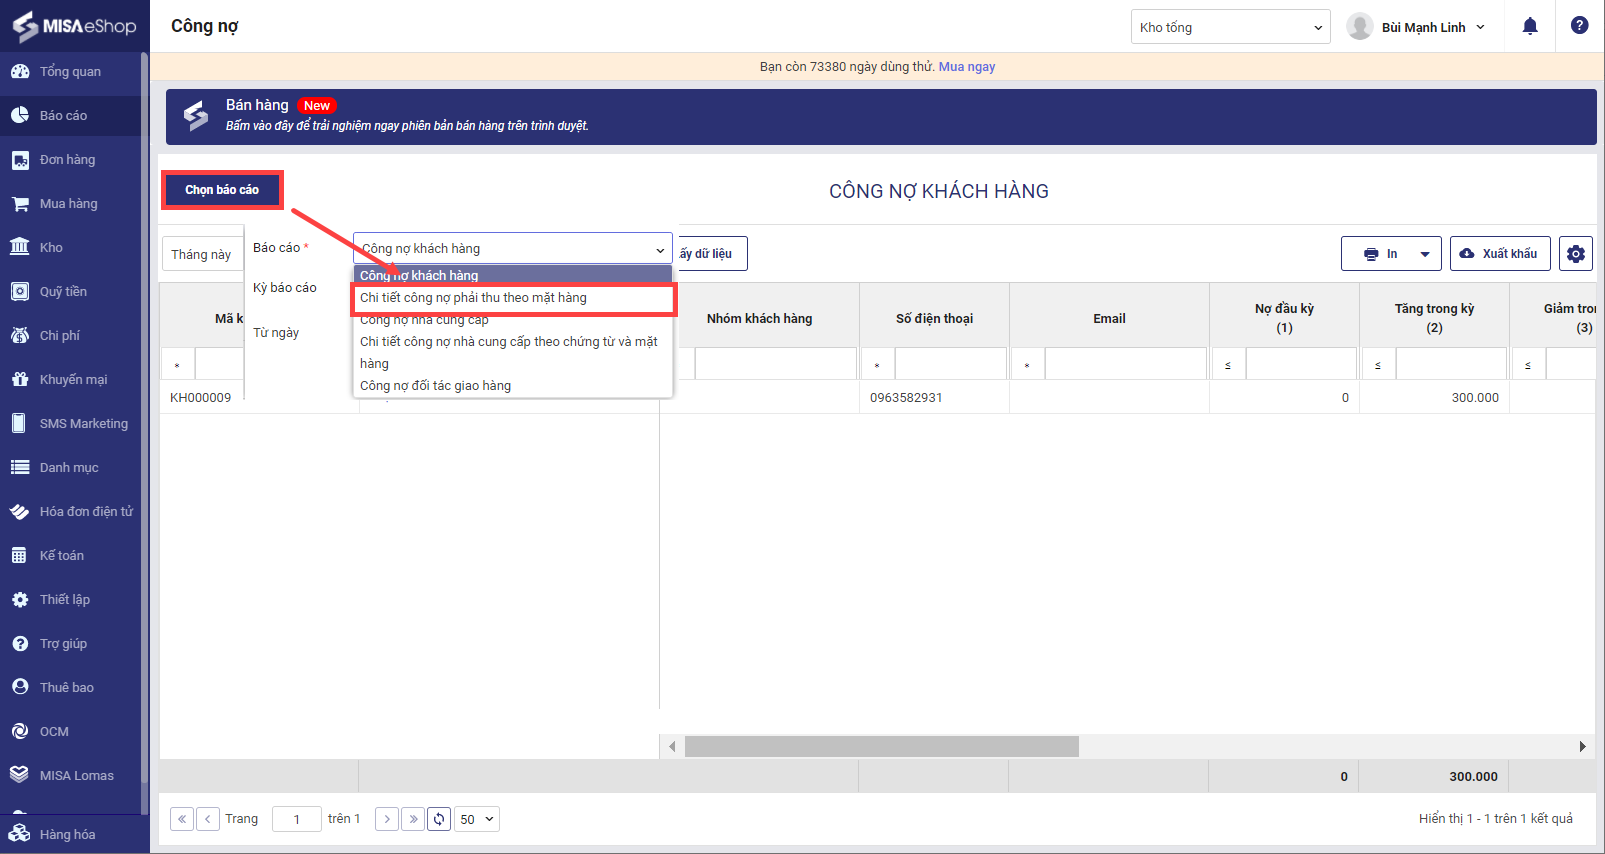
Task: Open Thuê bao subscription in the sidebar
Action: (x=70, y=688)
